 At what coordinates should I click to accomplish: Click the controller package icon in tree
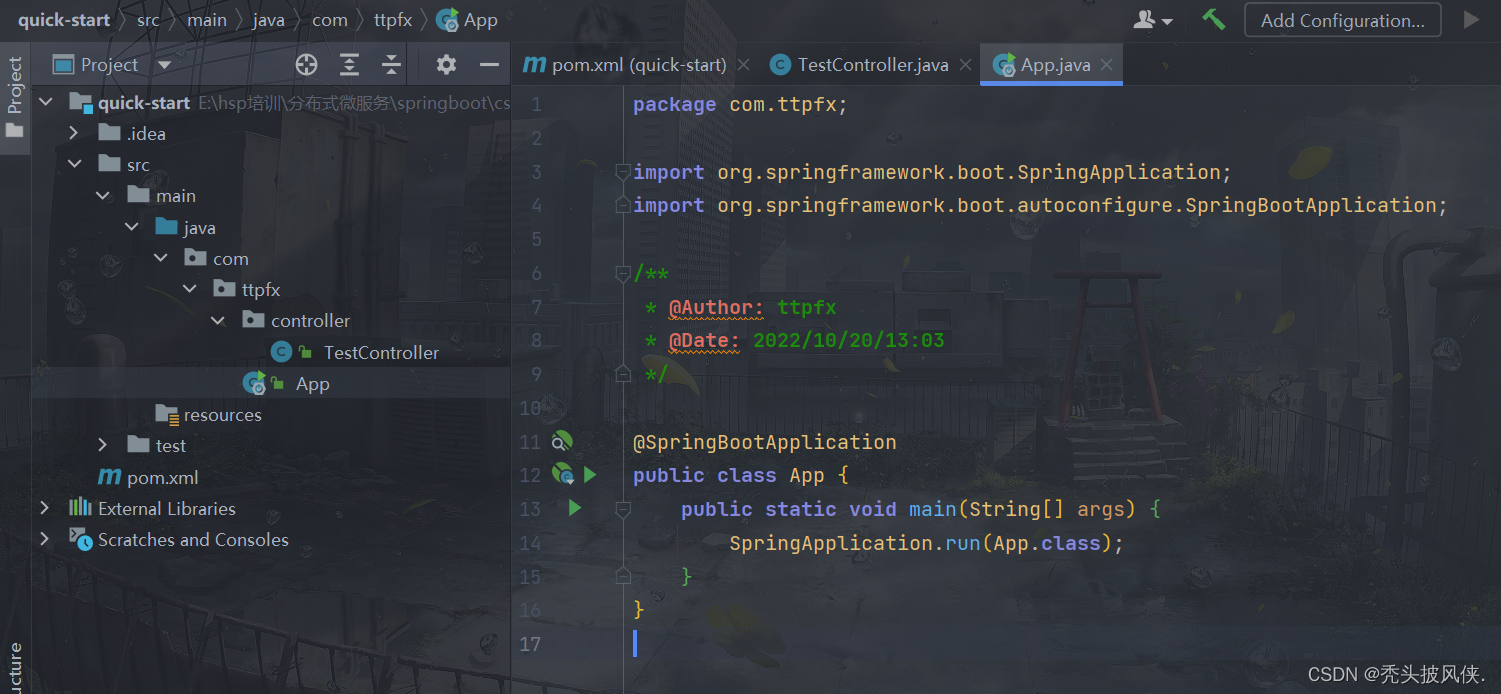tap(253, 320)
